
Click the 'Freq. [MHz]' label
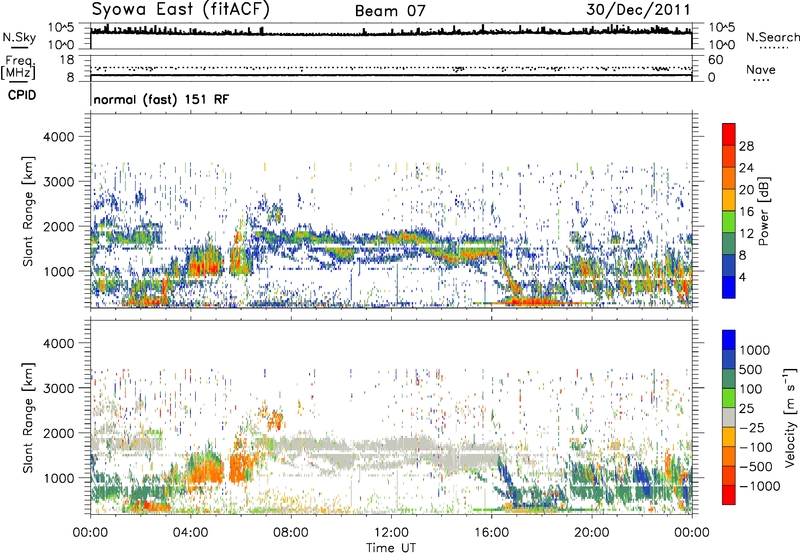[x=18, y=68]
